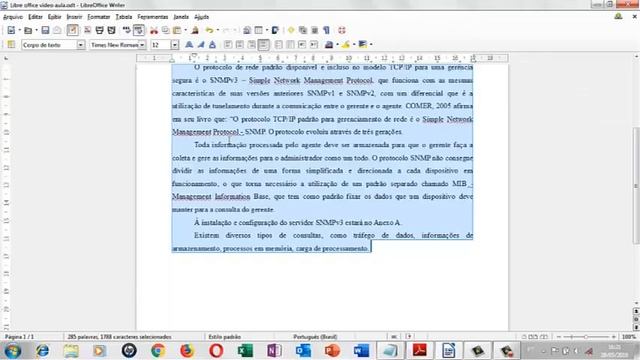Click the Tabela menu
This screenshot has height=360, width=640.
click(x=124, y=17)
